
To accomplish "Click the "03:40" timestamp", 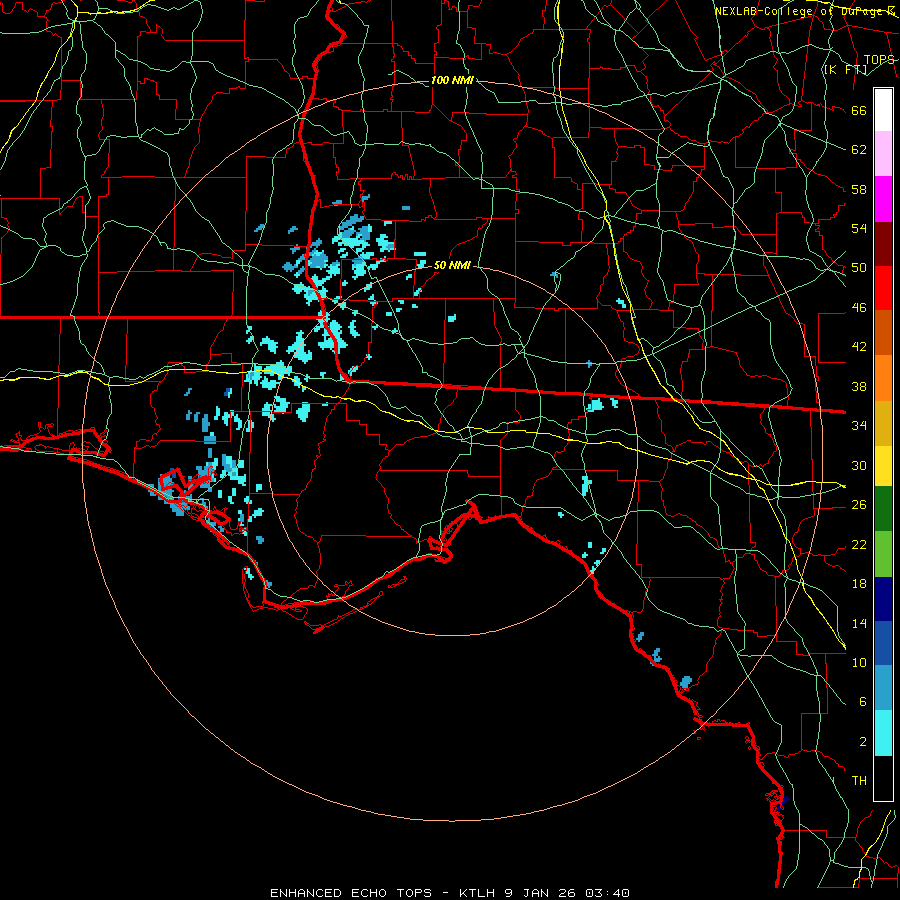I will (607, 893).
